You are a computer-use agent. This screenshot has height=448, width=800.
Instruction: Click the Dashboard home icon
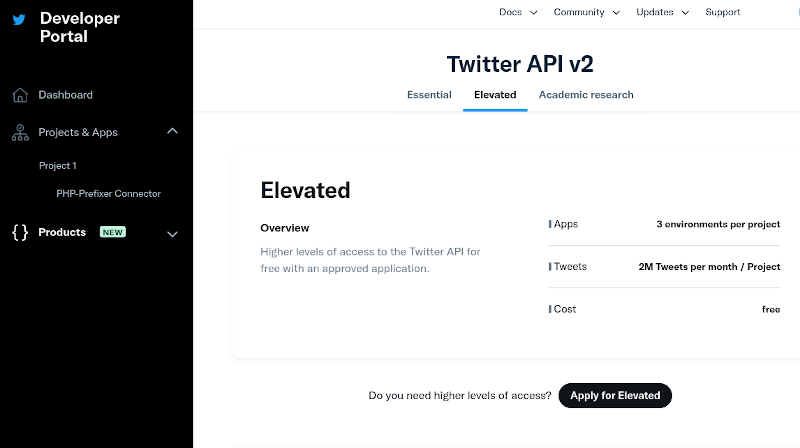20,95
